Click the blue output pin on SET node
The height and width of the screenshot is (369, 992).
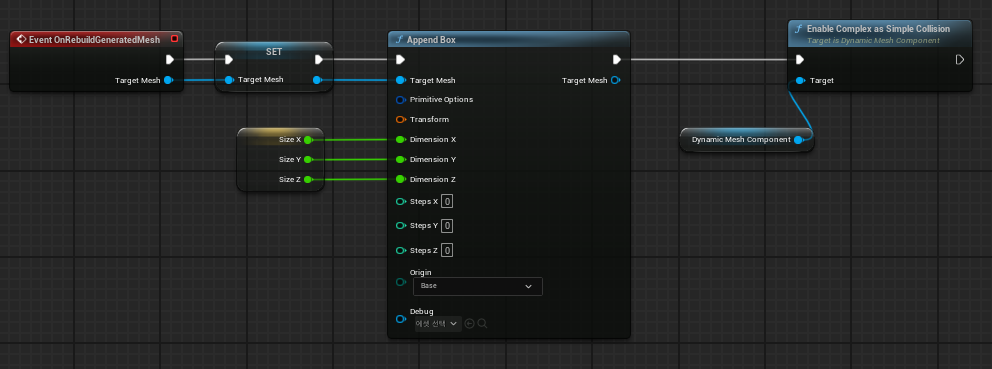pyautogui.click(x=318, y=80)
